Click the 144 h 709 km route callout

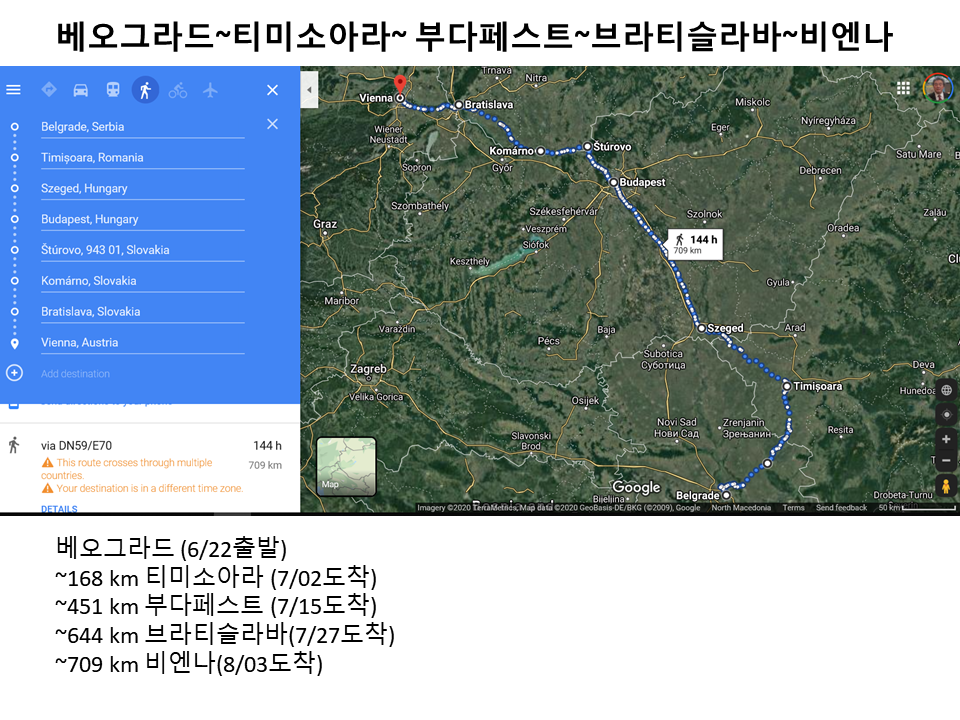(695, 244)
